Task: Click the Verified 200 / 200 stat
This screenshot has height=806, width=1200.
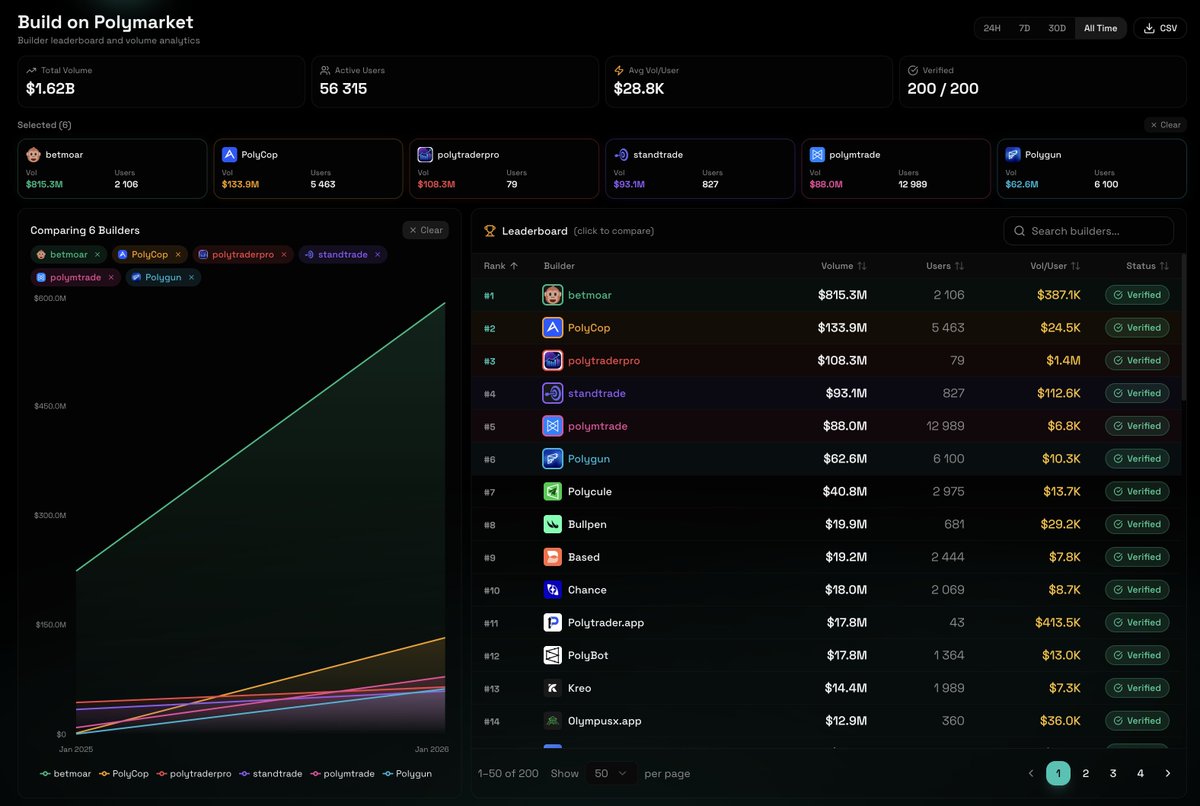Action: [1043, 82]
